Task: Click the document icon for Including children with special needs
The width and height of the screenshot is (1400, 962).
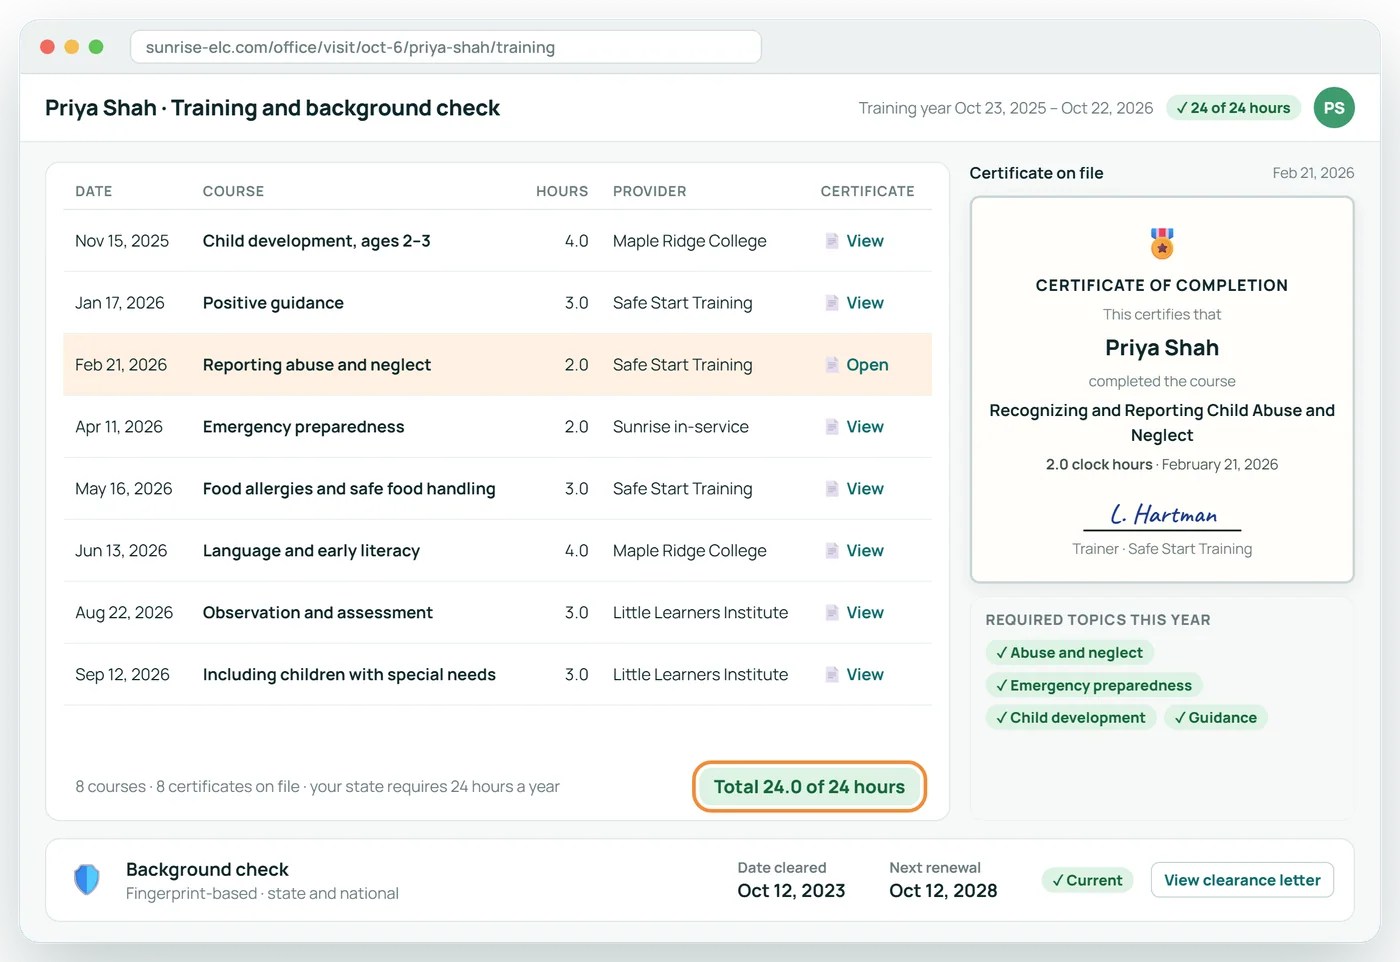Action: [x=832, y=675]
